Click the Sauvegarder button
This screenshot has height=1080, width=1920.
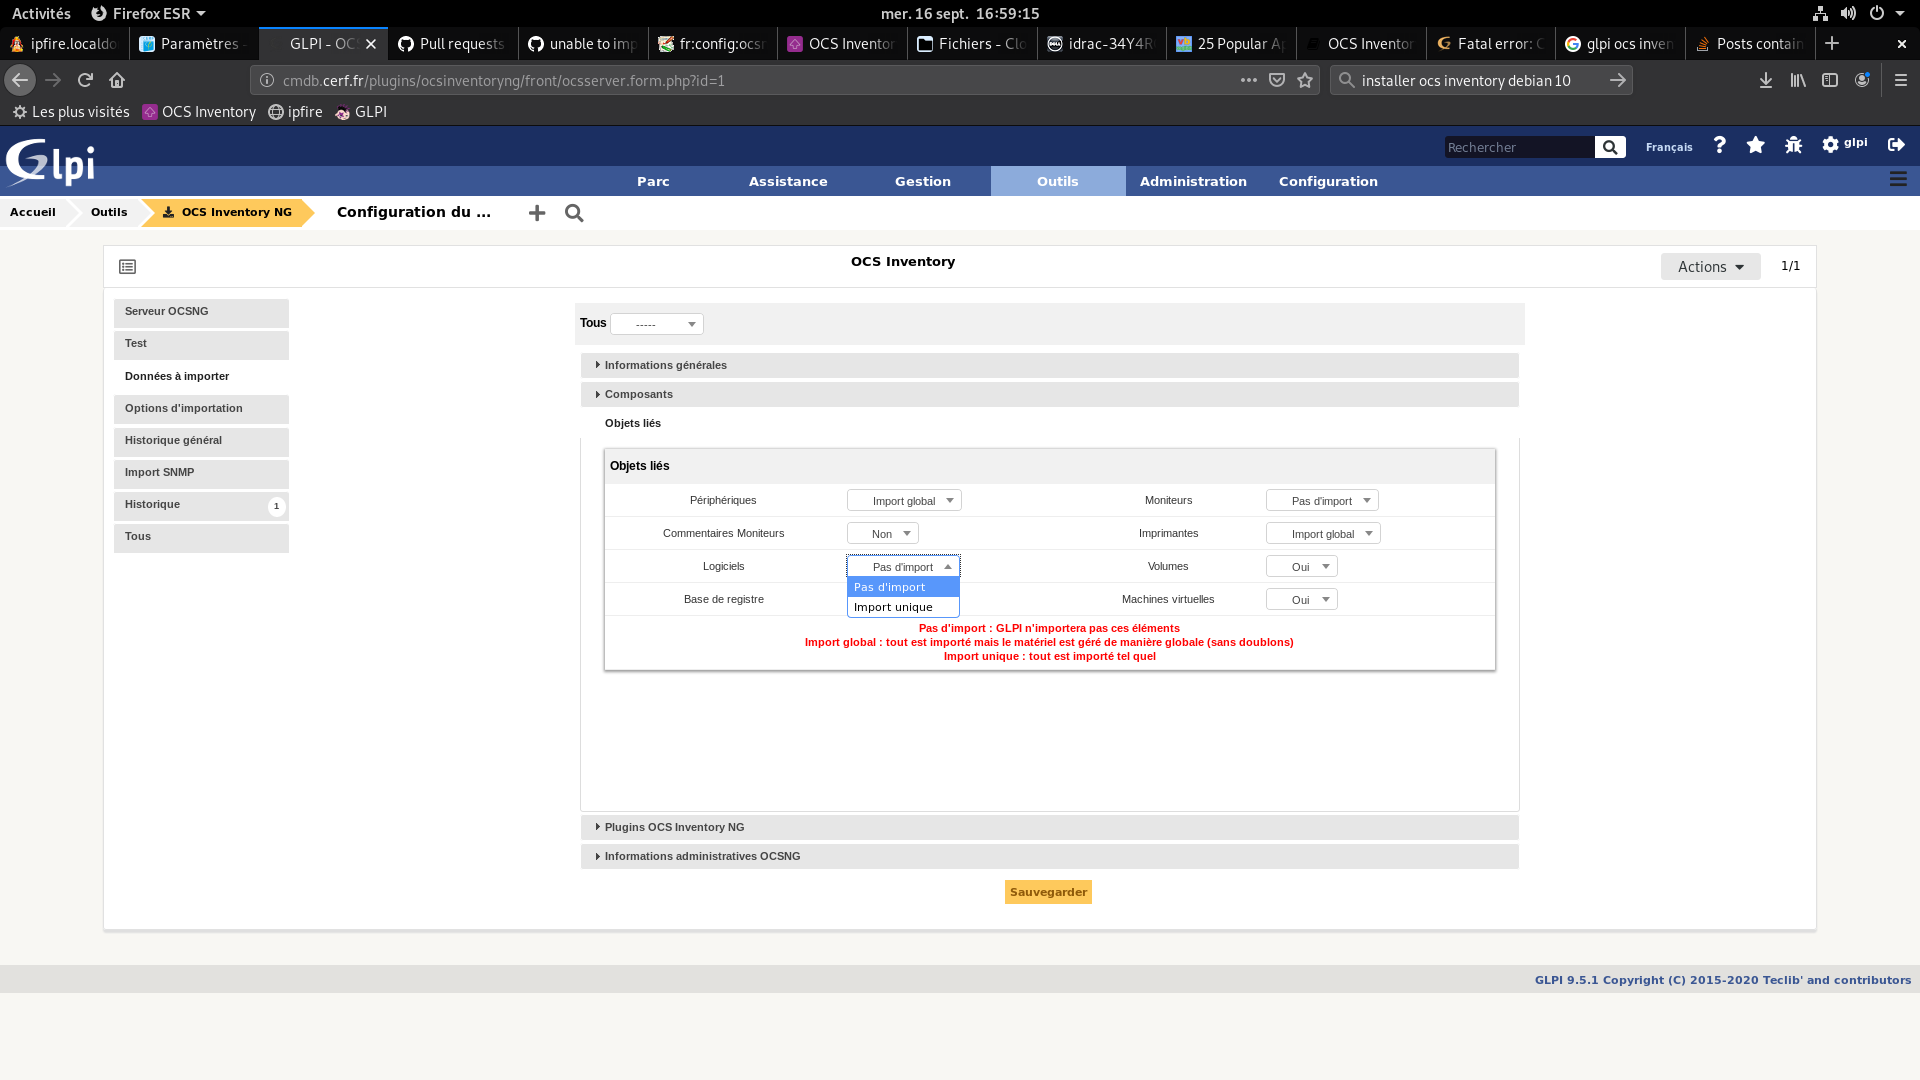click(1047, 891)
